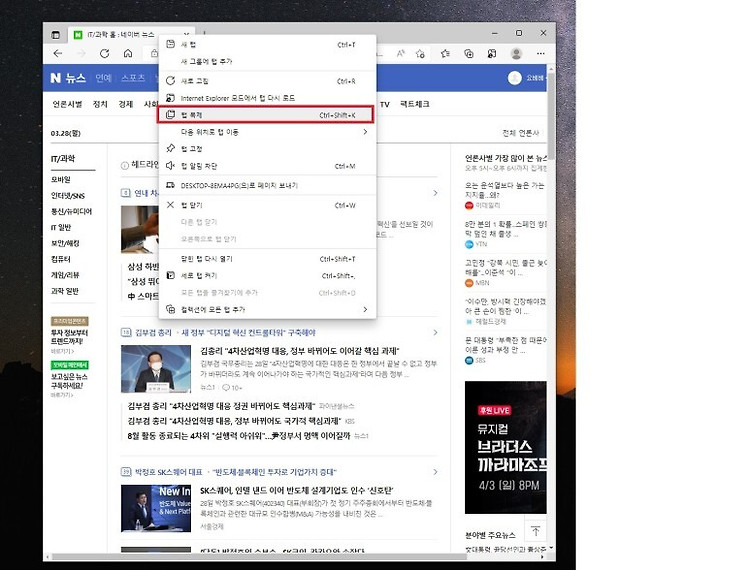This screenshot has width=750, height=570.
Task: Click the scroll-to-top arrow button
Action: tap(535, 531)
